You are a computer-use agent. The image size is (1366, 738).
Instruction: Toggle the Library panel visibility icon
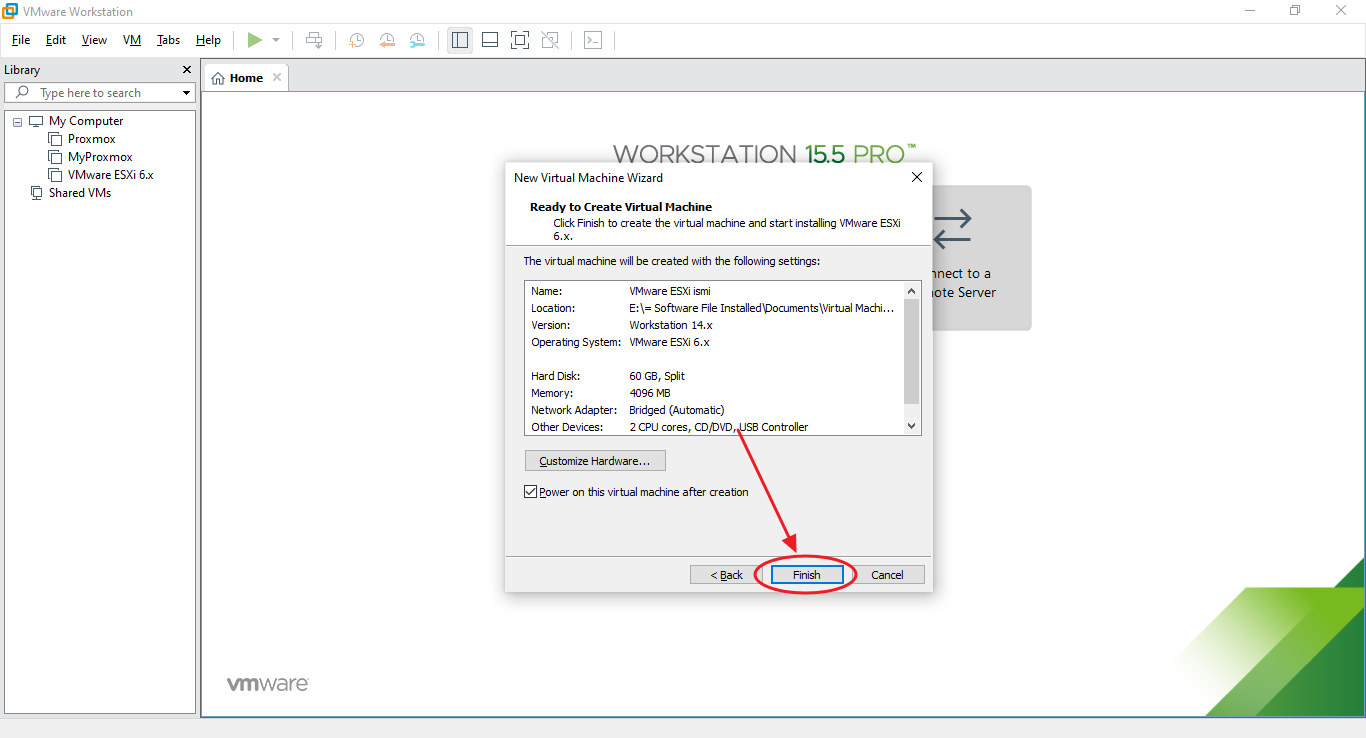459,40
